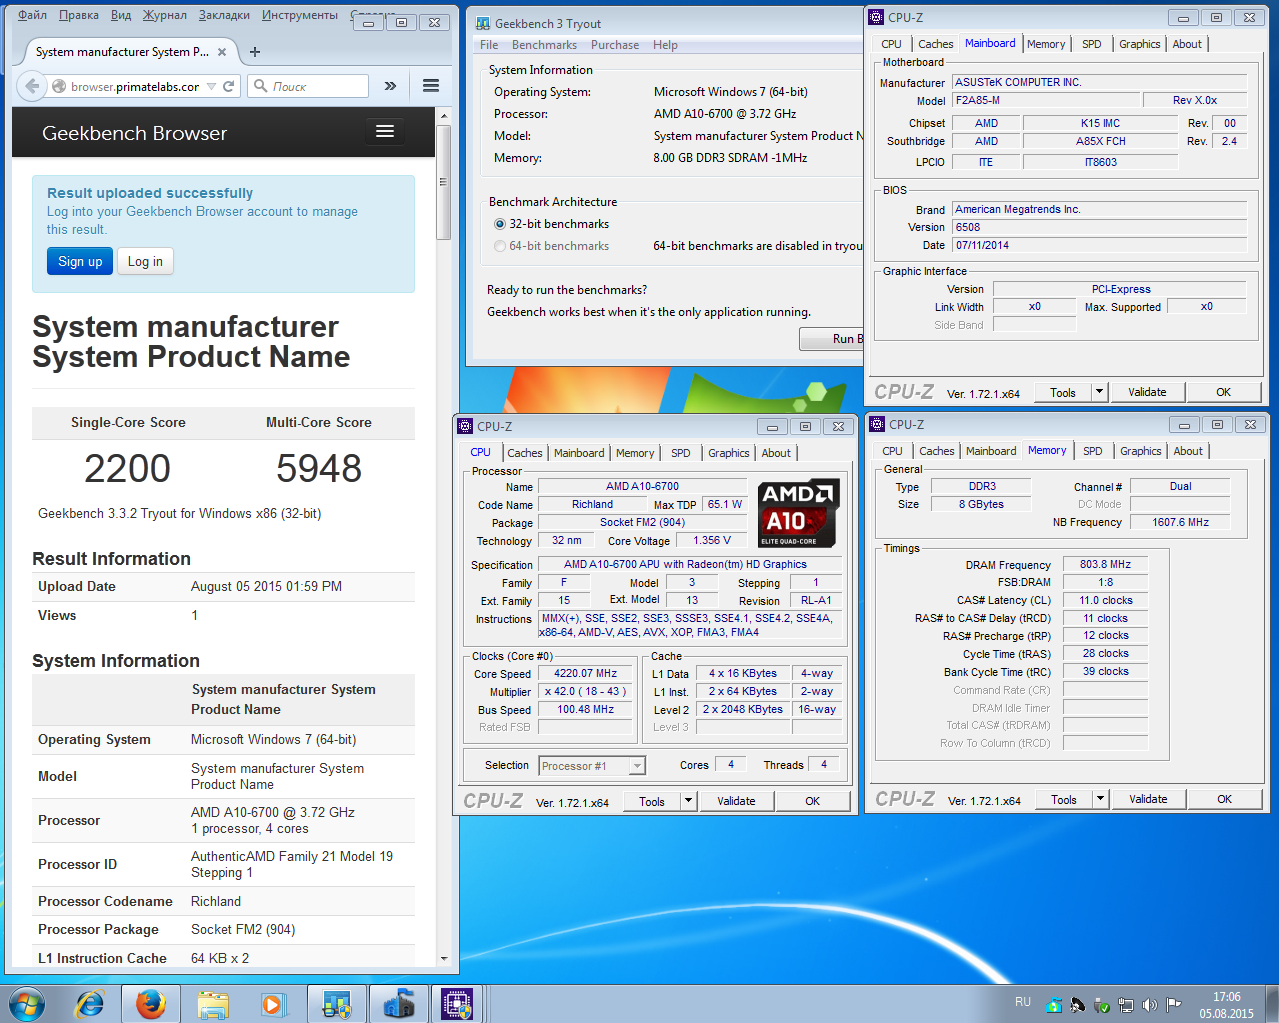1279x1023 pixels.
Task: Open Закладки menu in Firefox
Action: coord(224,15)
